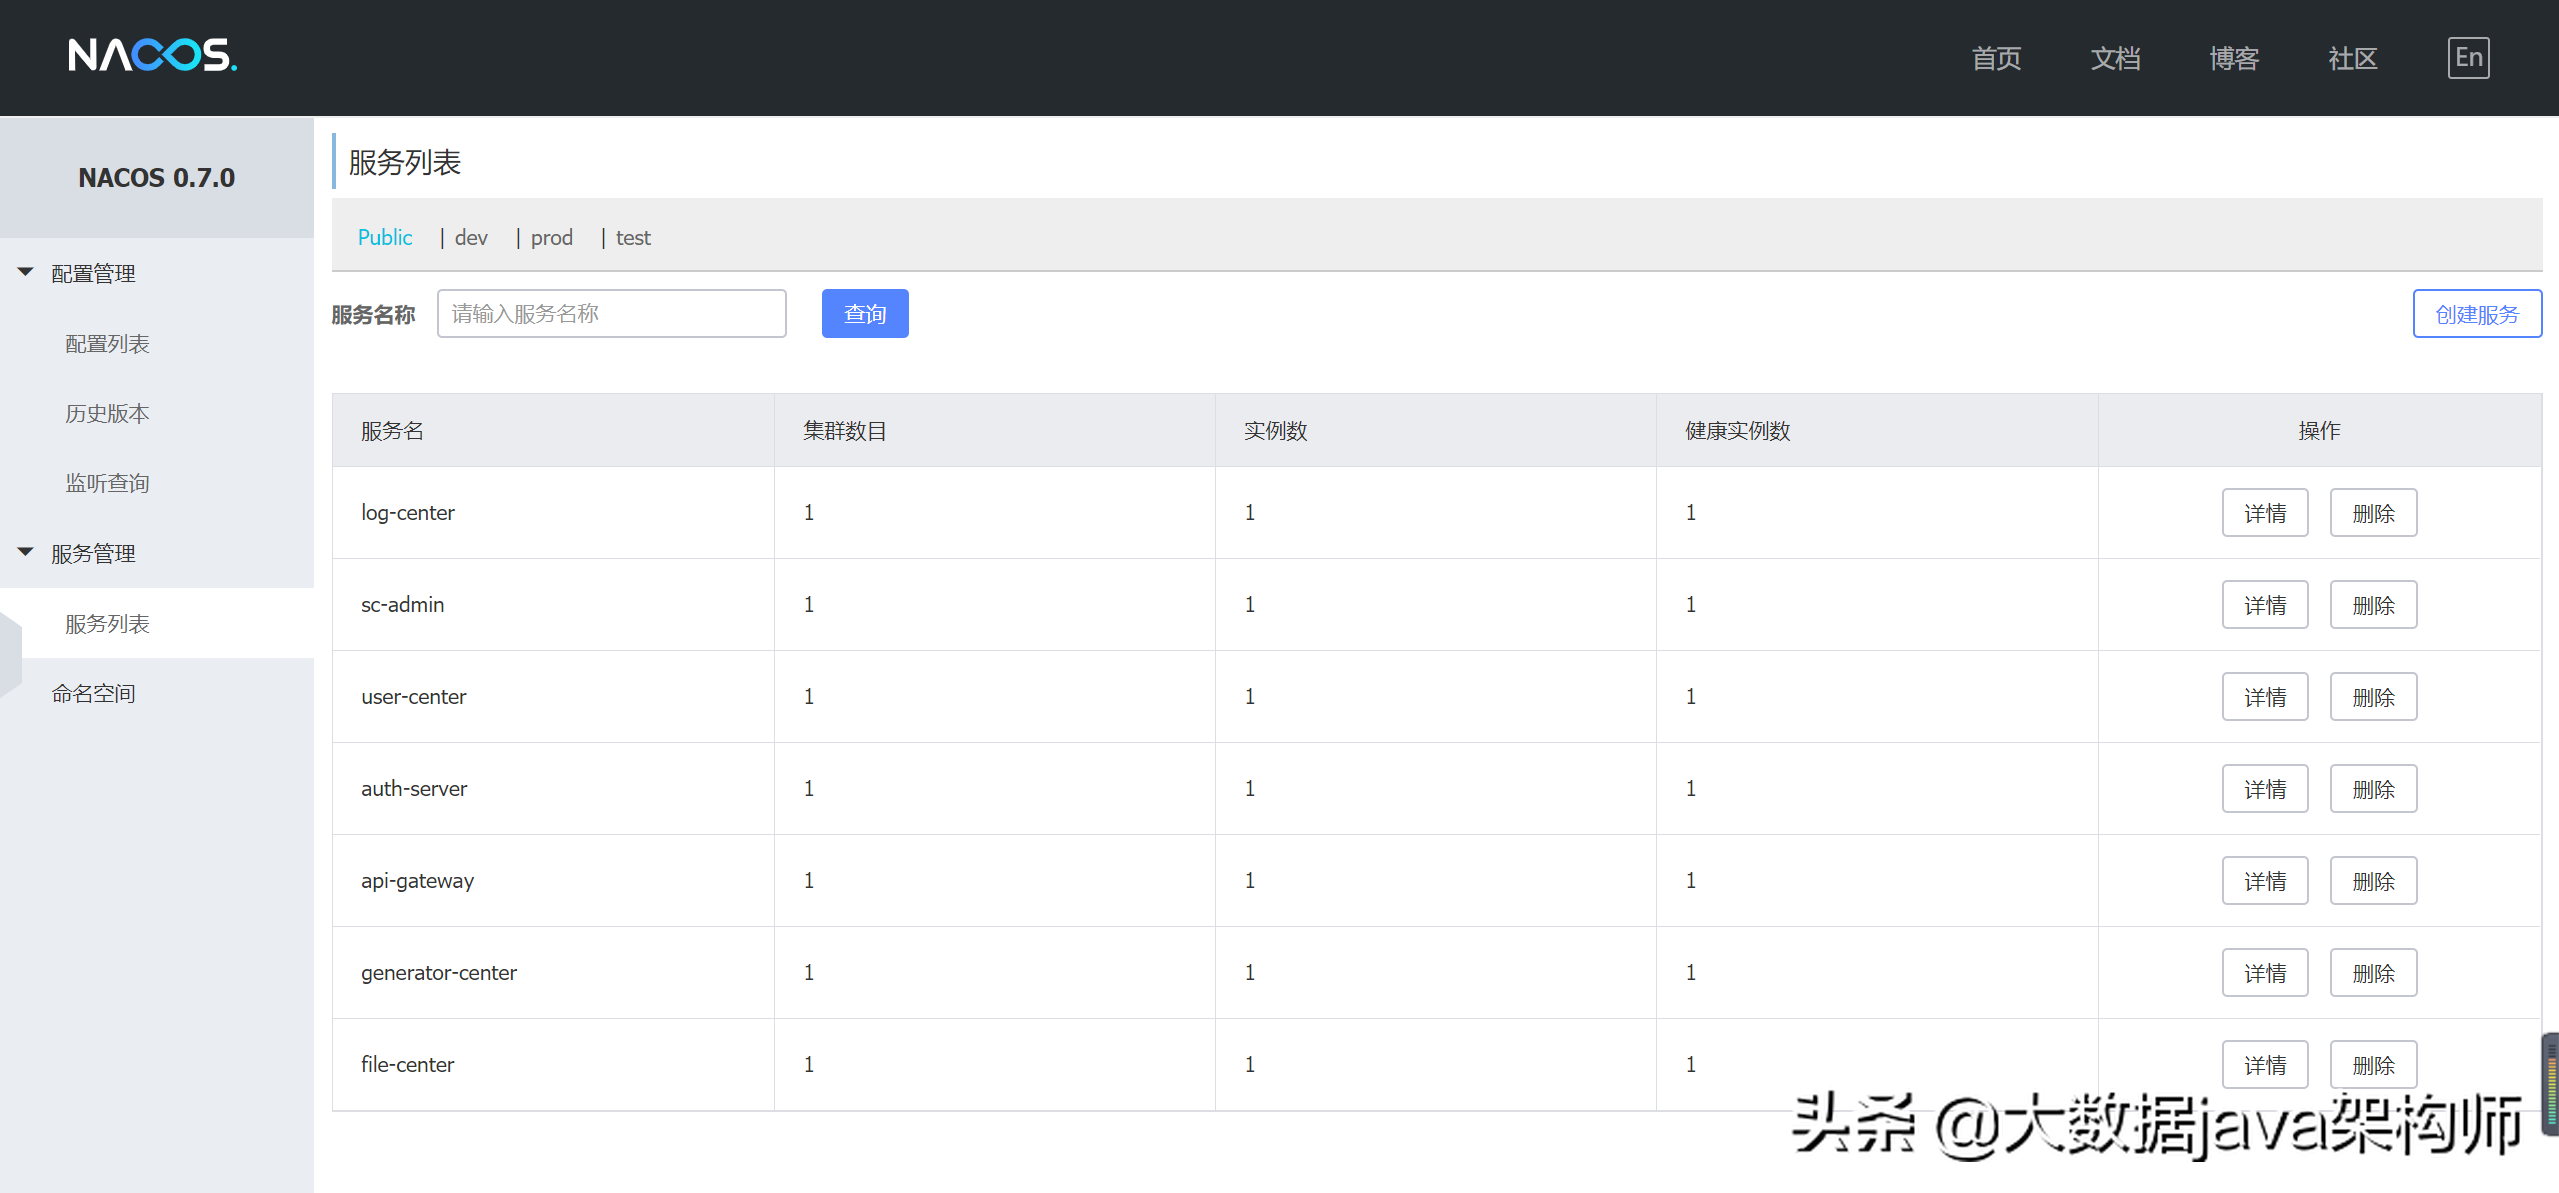Switch to the test namespace tab

pyautogui.click(x=633, y=238)
